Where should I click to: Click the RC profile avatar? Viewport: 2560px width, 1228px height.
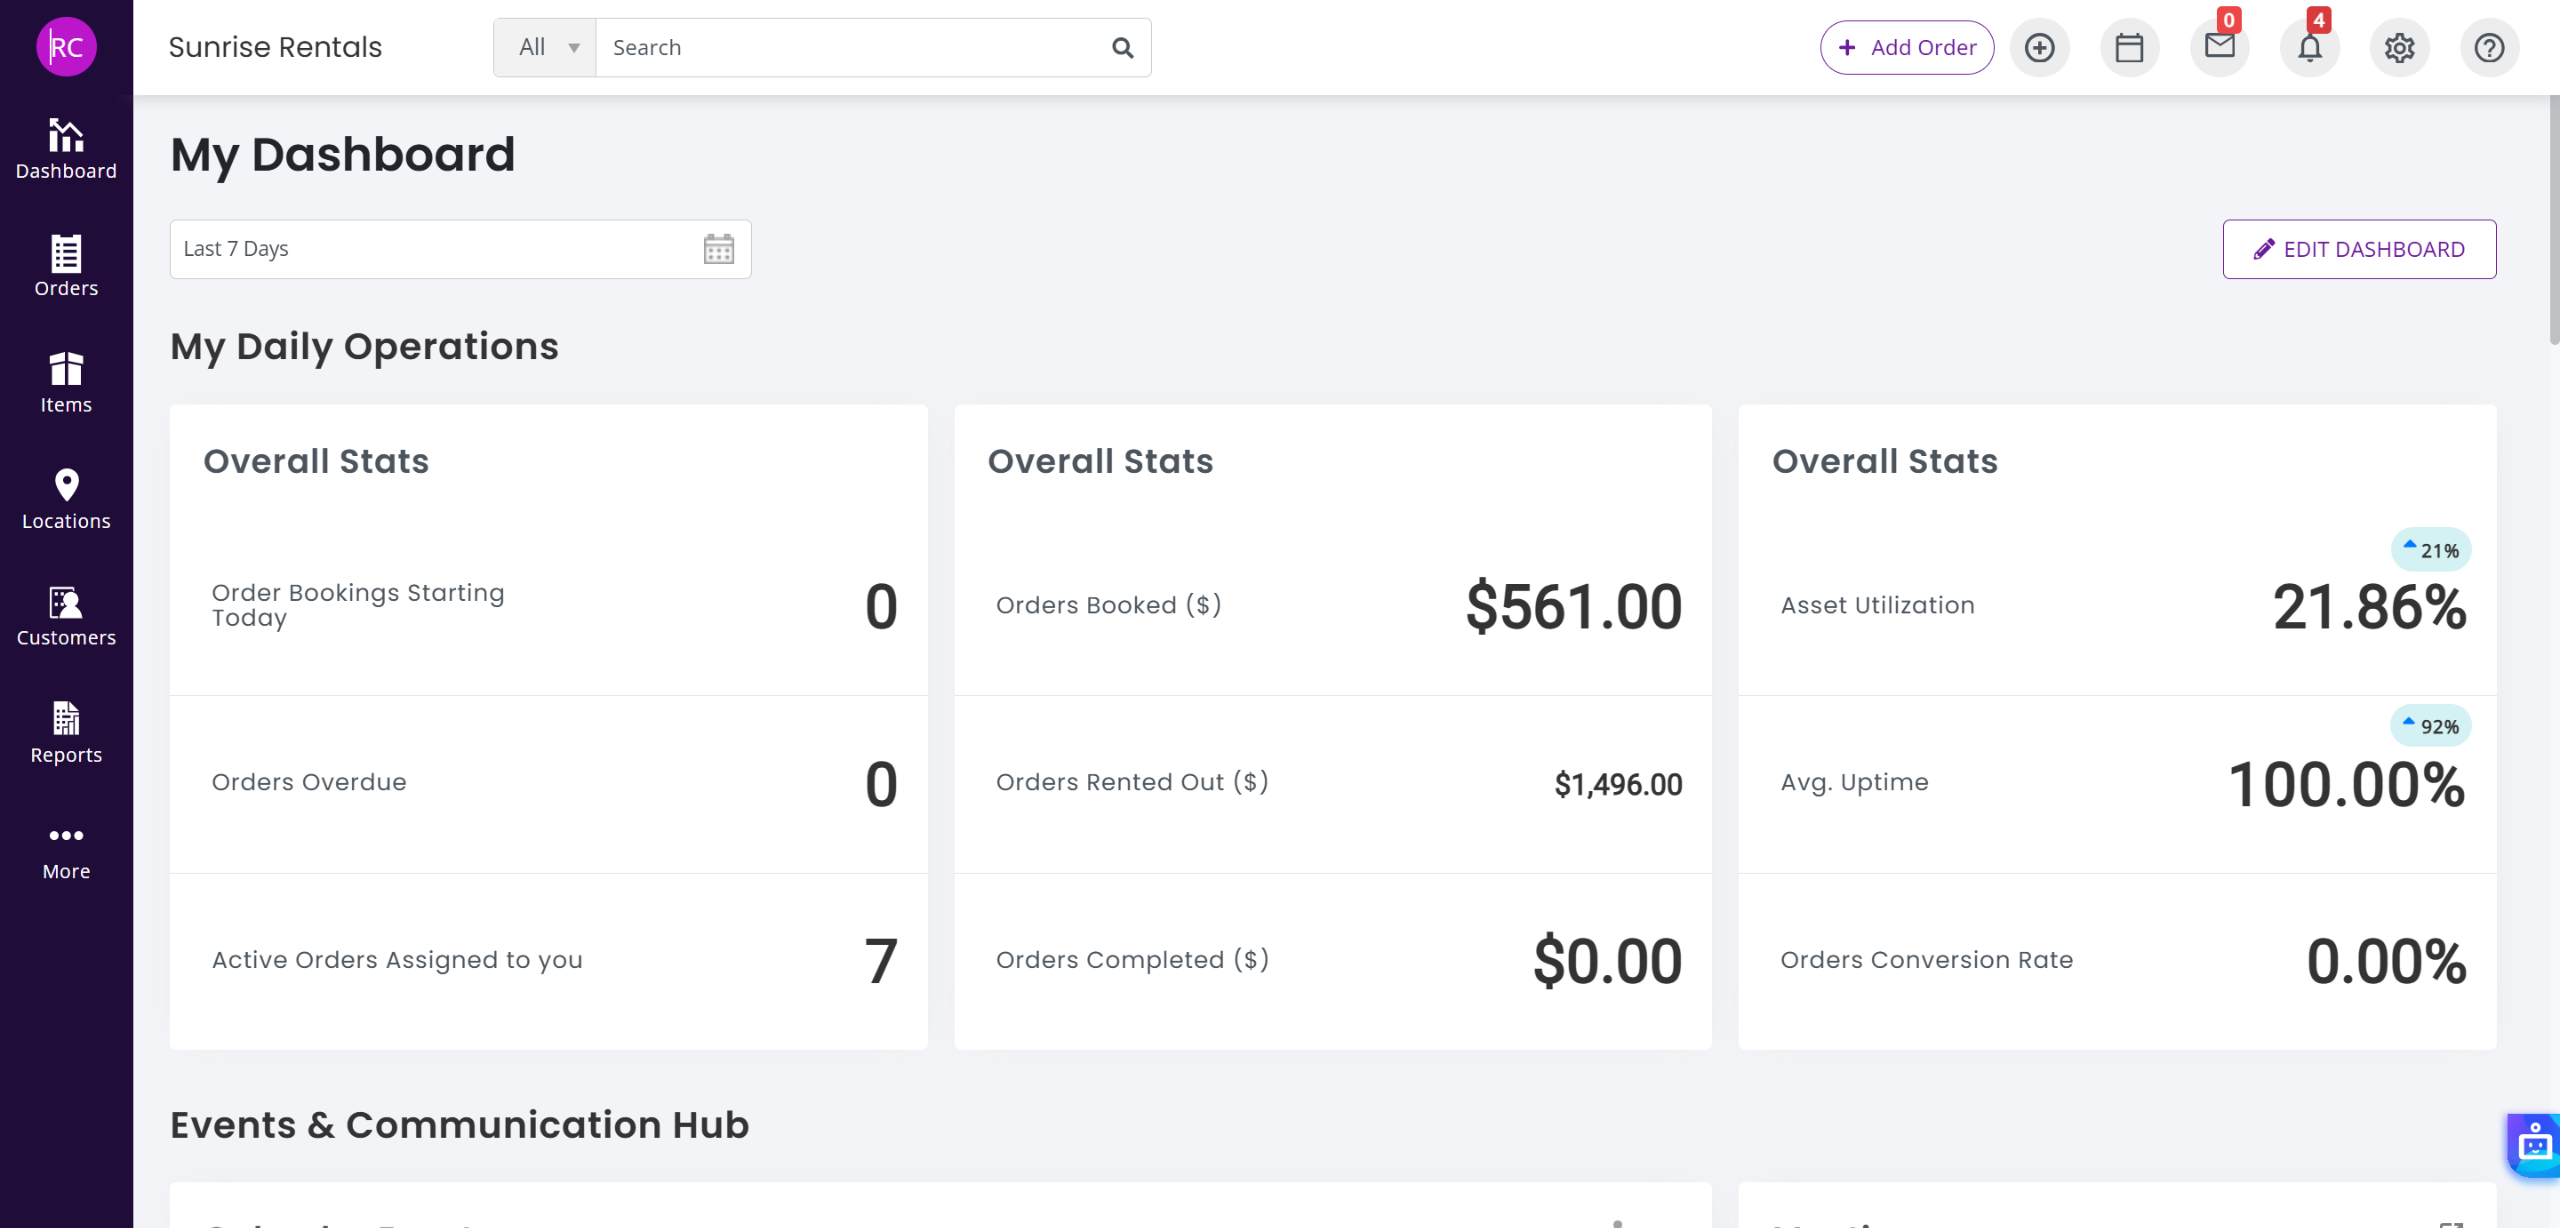point(66,47)
